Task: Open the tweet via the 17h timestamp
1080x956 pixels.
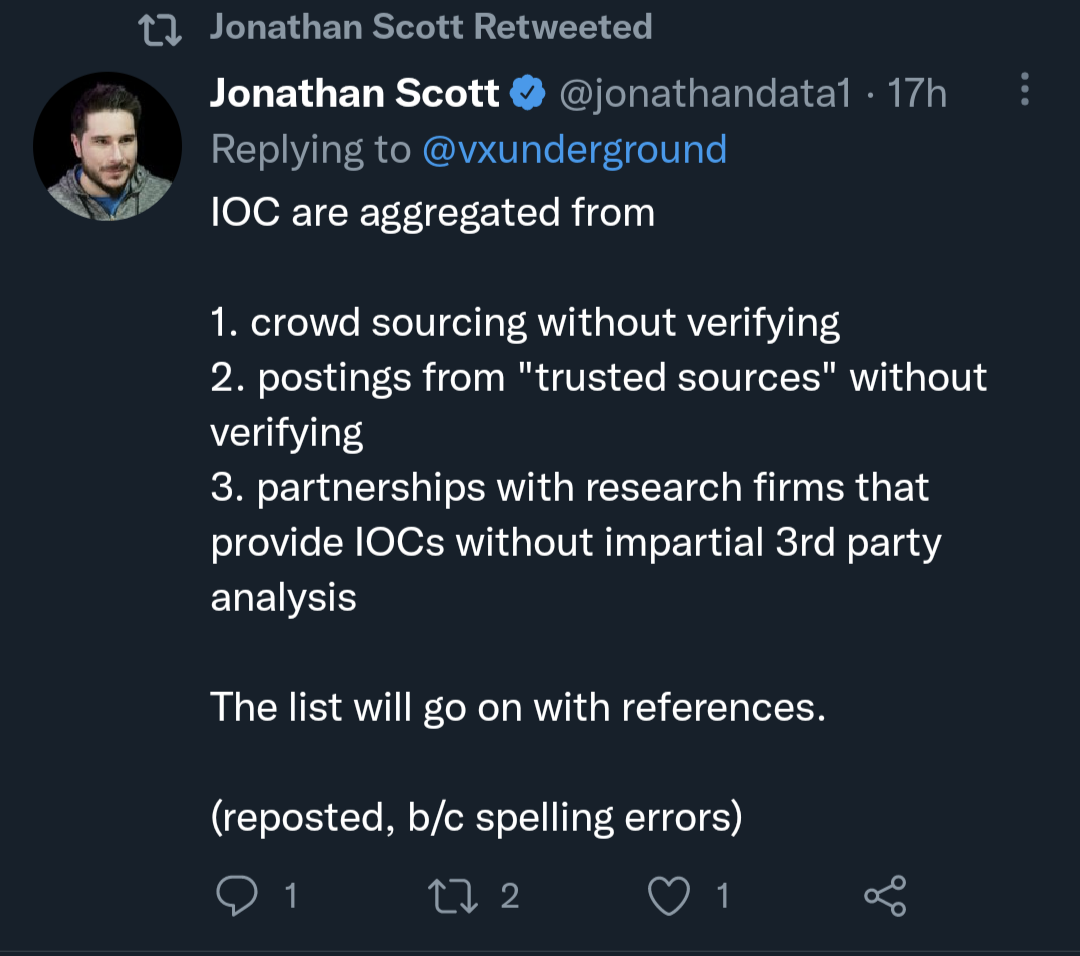Action: pos(917,94)
